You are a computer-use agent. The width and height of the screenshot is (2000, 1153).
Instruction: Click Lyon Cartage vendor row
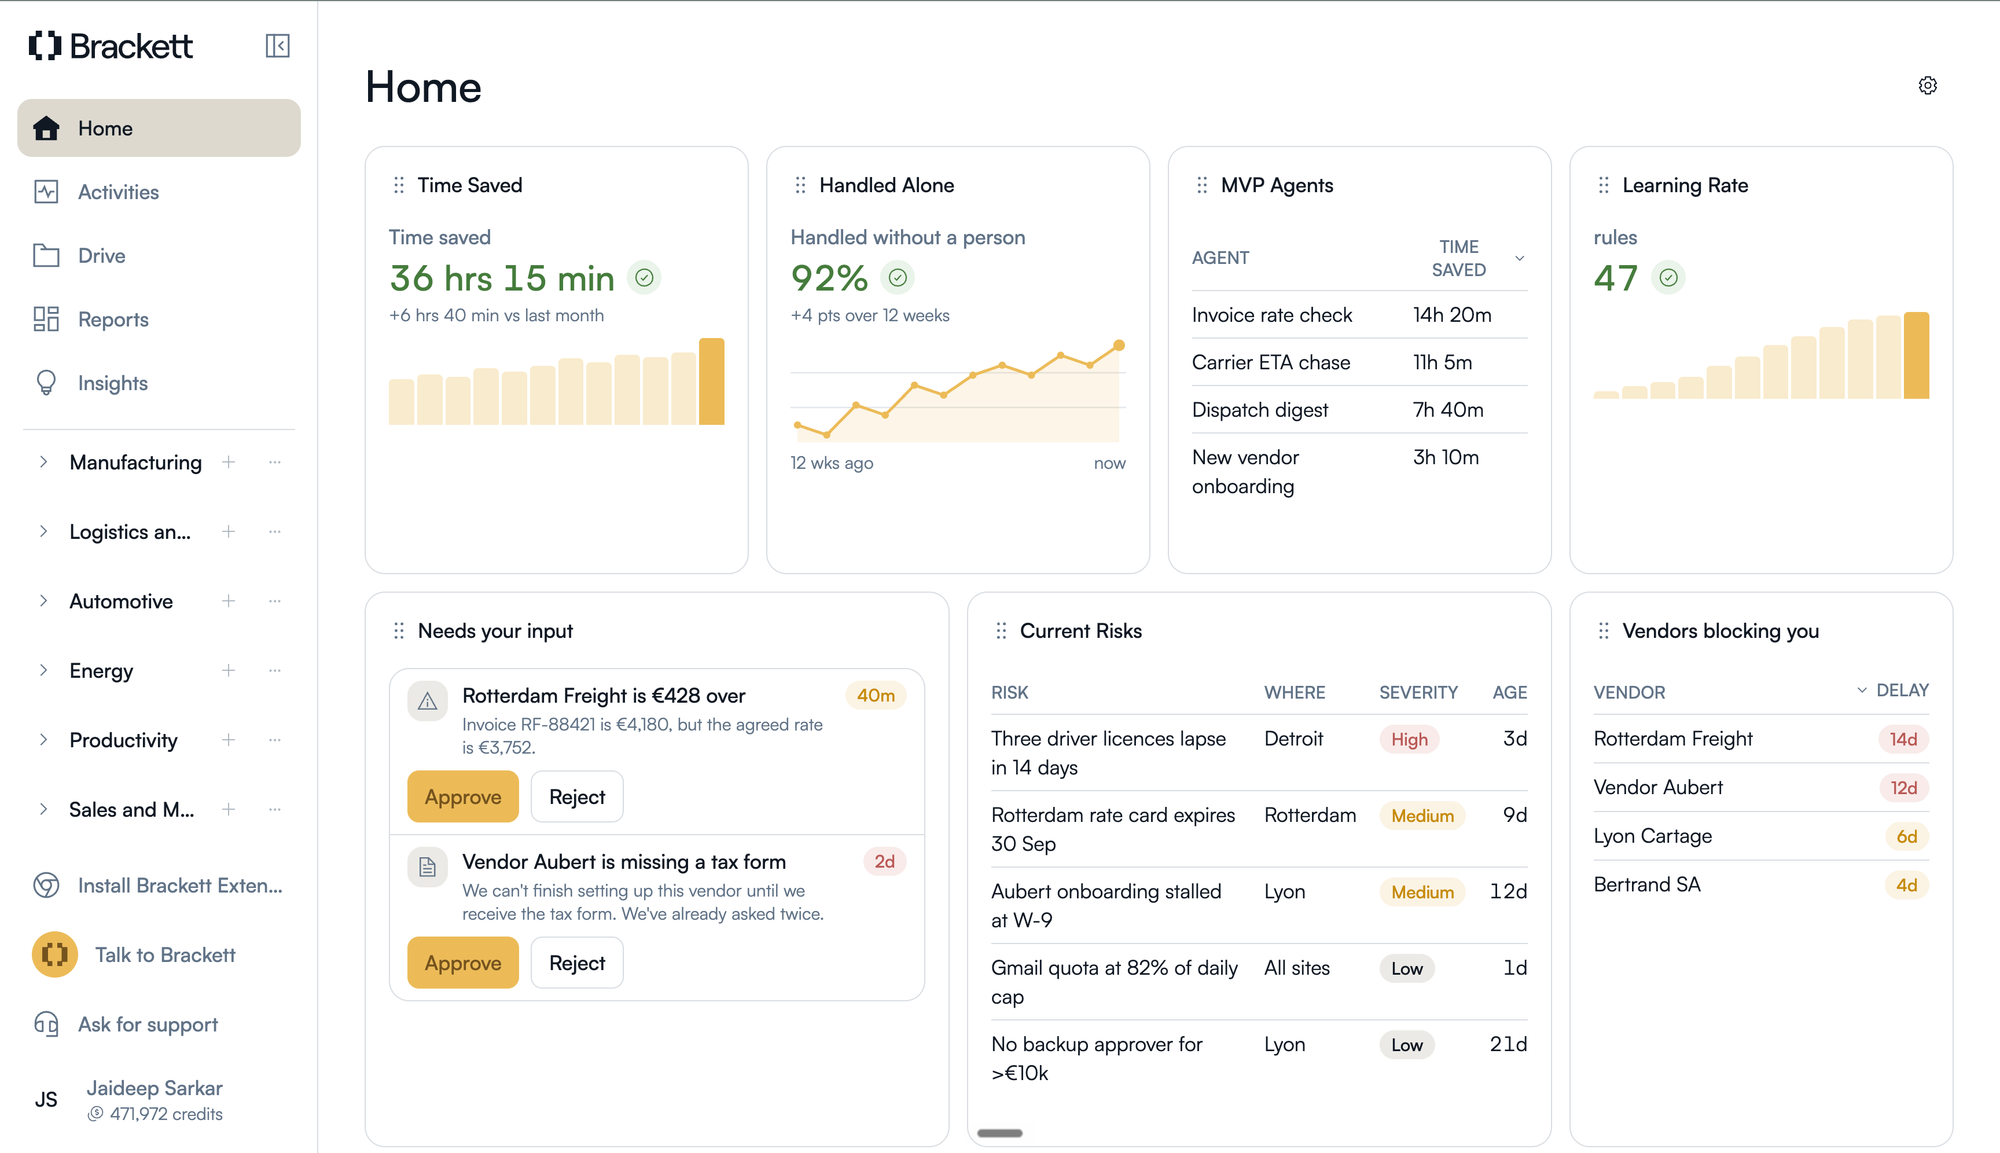pos(1761,836)
